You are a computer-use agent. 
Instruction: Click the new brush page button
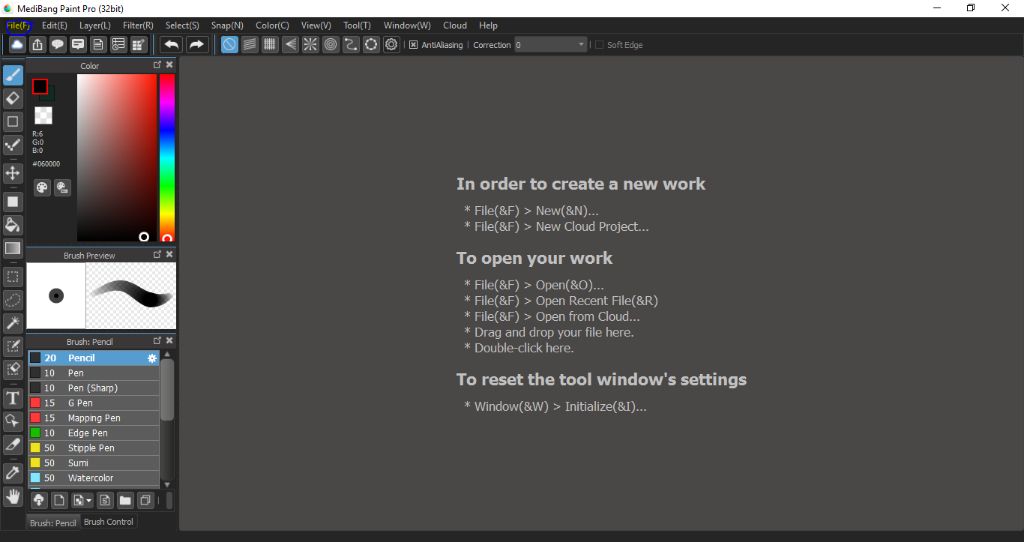click(59, 501)
